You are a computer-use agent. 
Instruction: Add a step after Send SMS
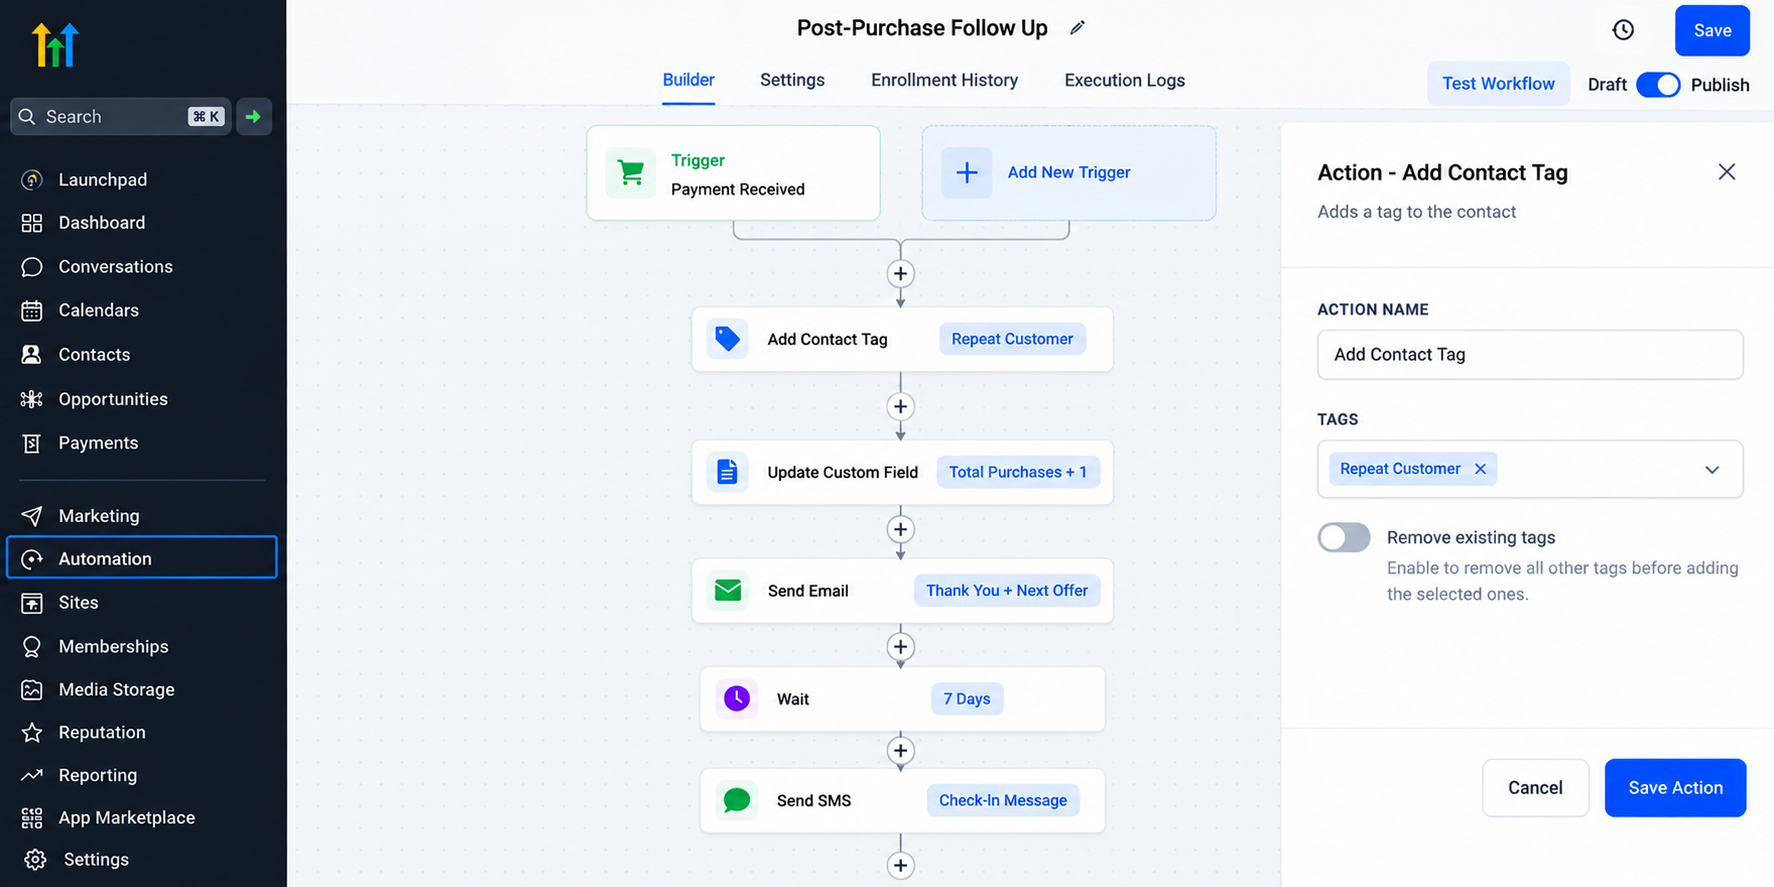click(901, 866)
